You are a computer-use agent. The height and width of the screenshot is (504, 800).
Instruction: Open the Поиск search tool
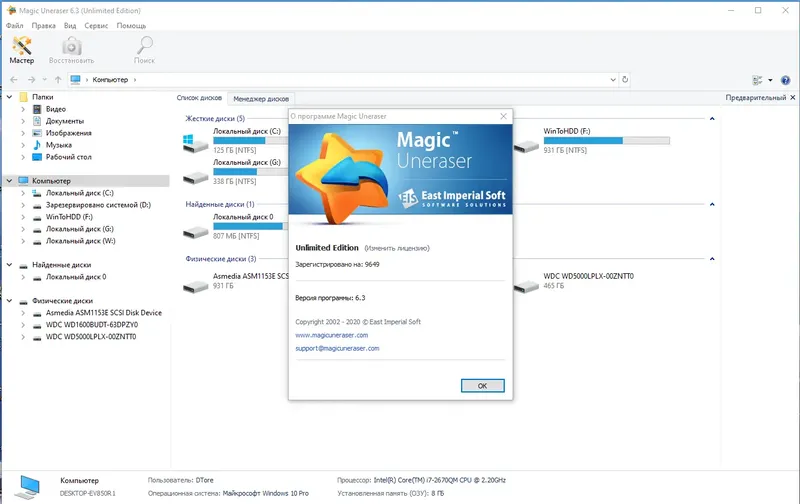[144, 50]
